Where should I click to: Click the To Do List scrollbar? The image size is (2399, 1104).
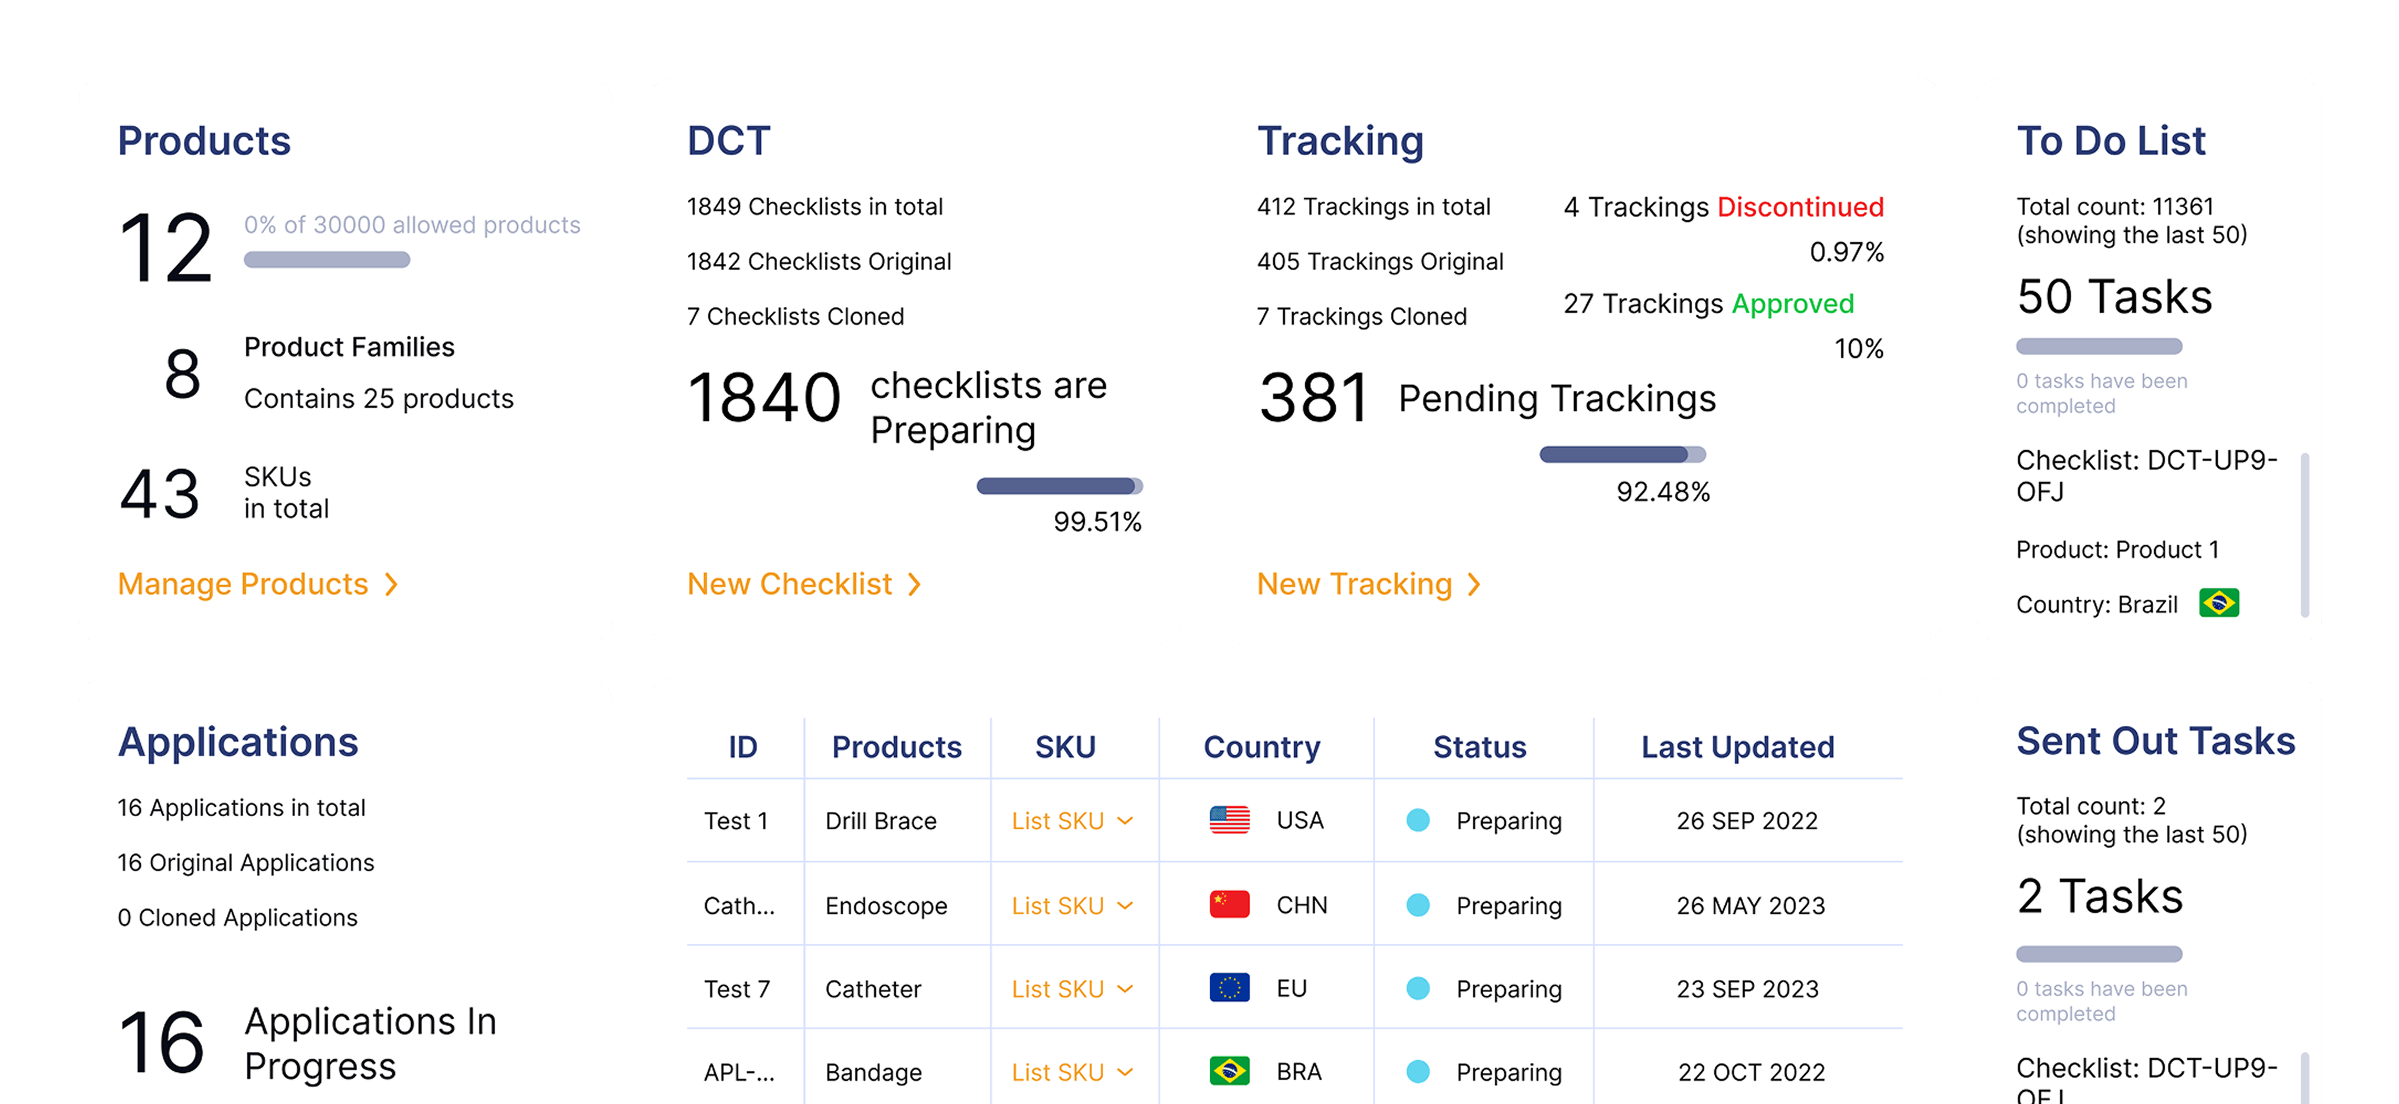pos(2305,535)
